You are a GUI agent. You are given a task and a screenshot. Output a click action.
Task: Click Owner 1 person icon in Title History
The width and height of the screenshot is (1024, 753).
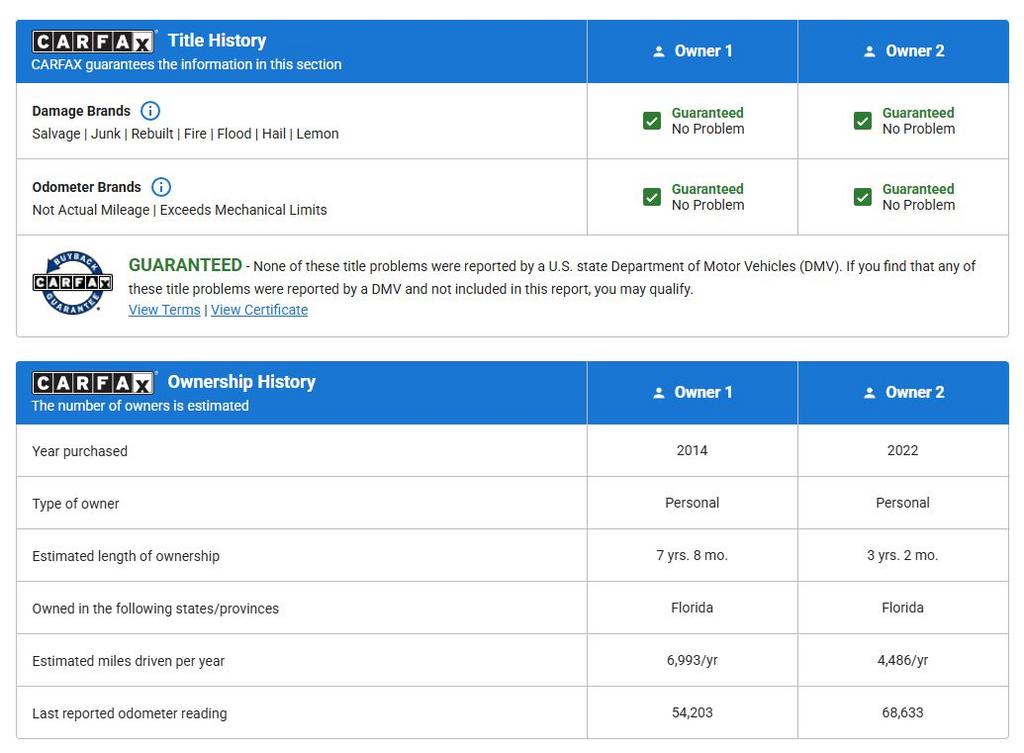(x=658, y=51)
